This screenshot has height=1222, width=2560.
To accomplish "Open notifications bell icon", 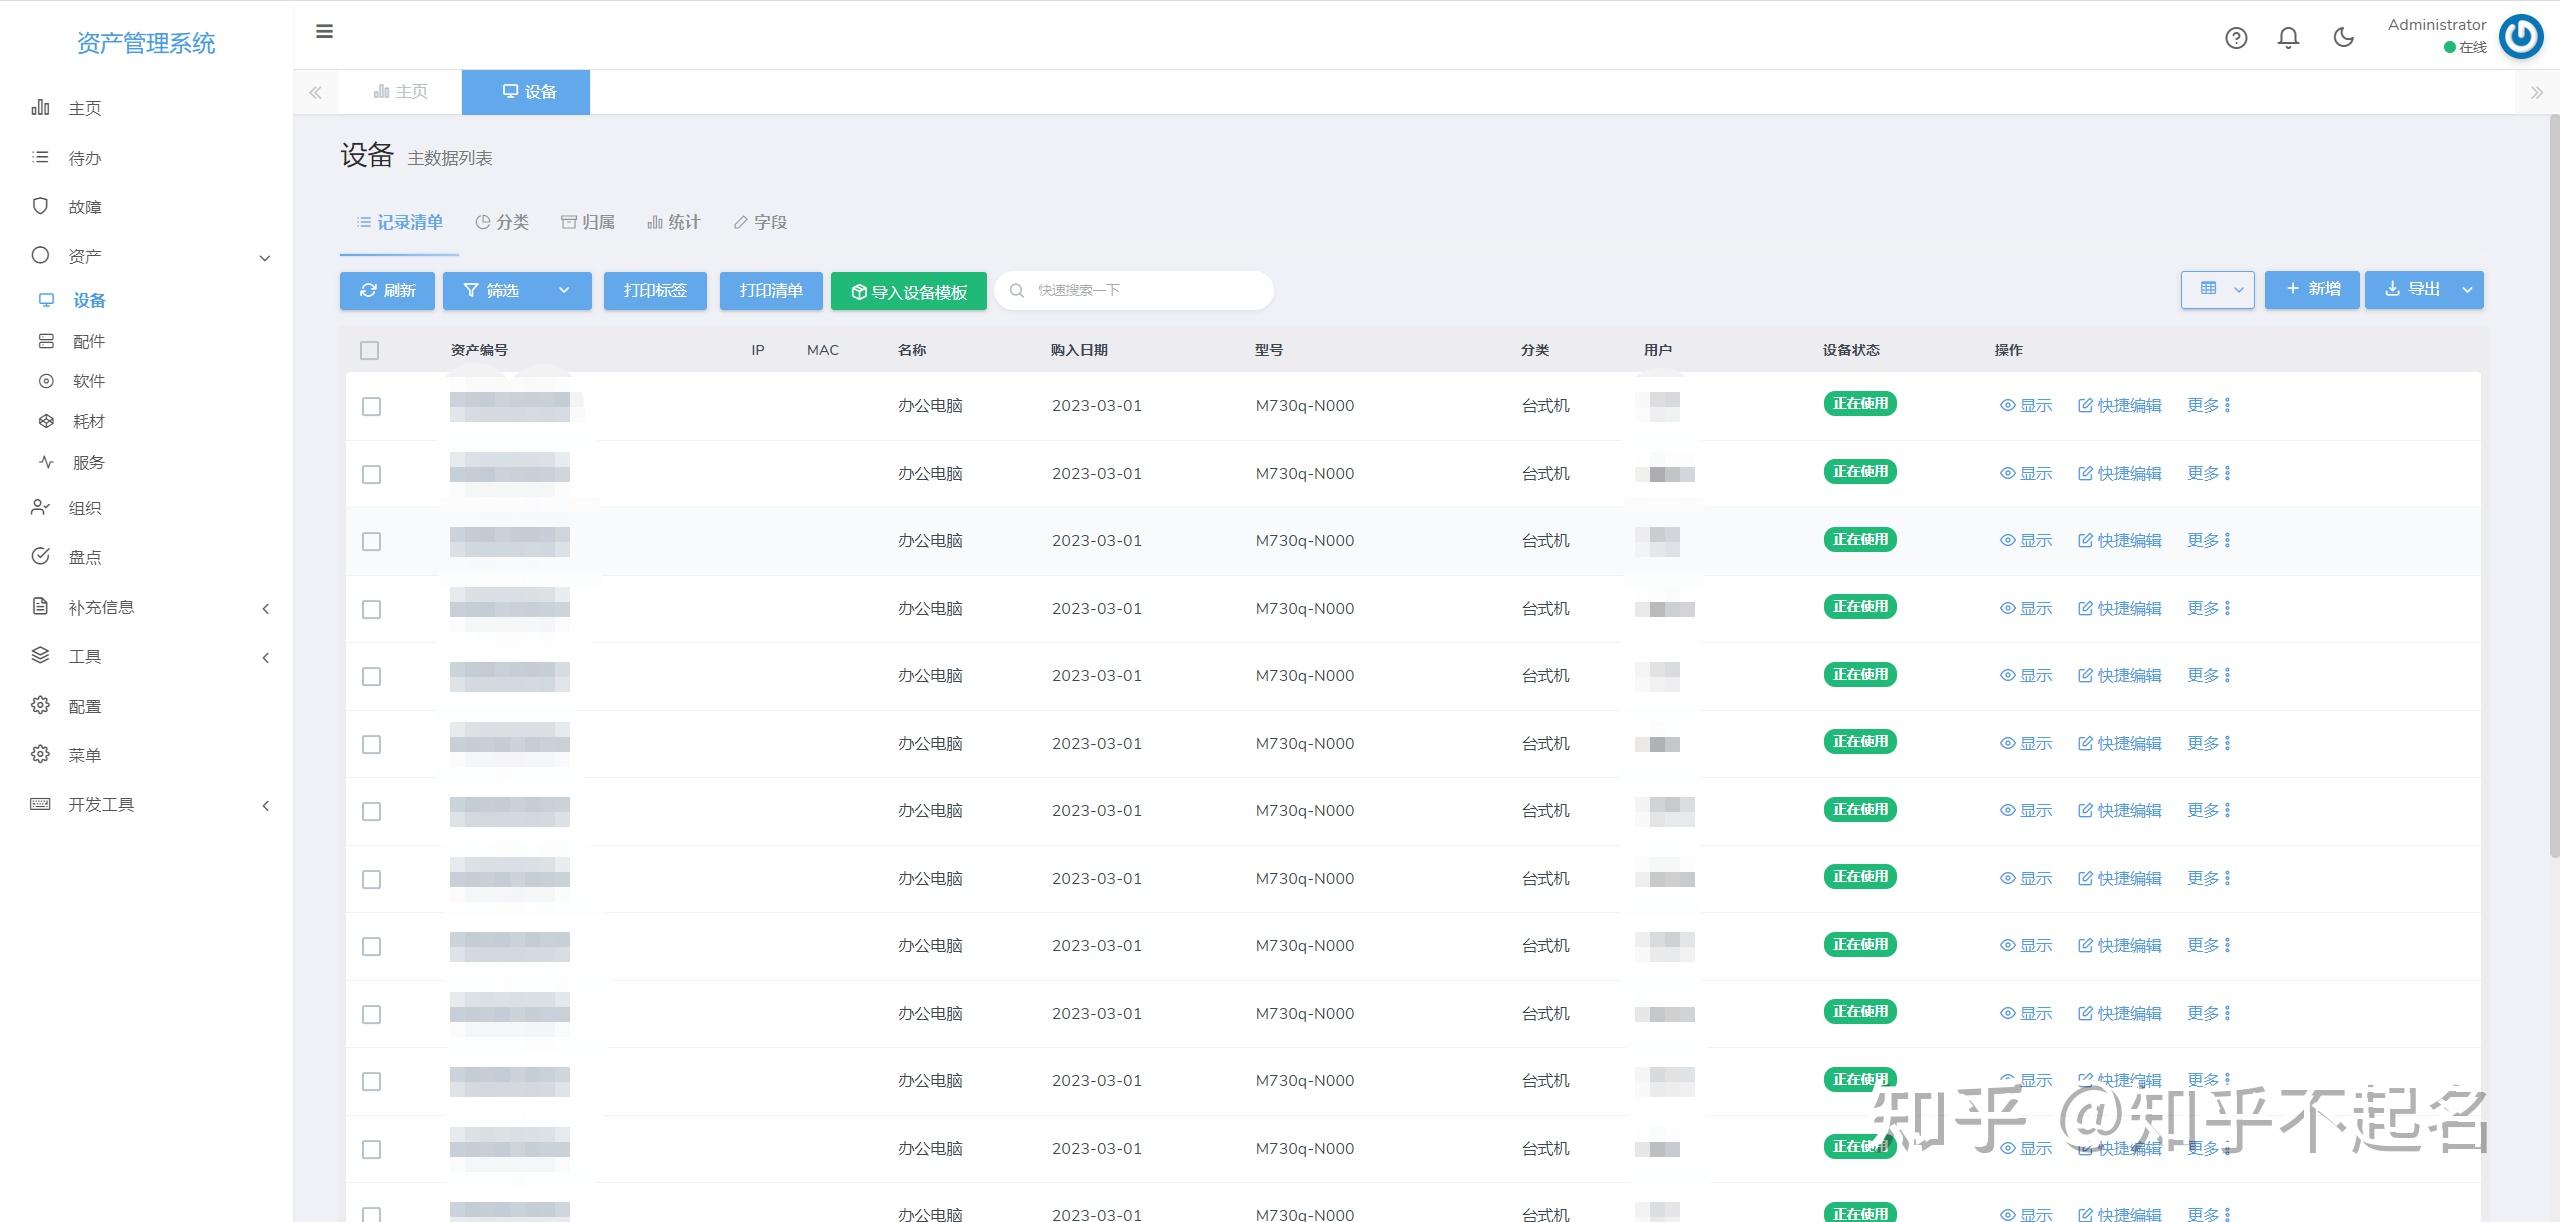I will tap(2288, 38).
